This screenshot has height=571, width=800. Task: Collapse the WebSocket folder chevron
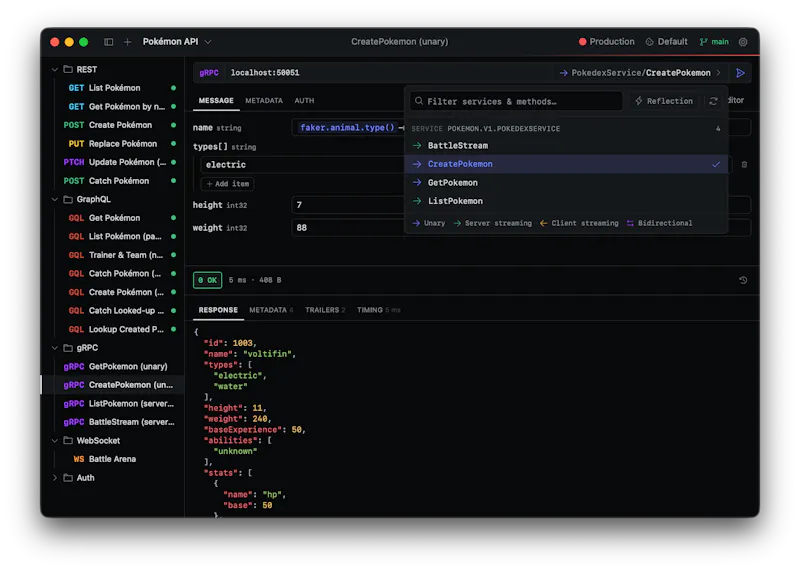pyautogui.click(x=55, y=441)
